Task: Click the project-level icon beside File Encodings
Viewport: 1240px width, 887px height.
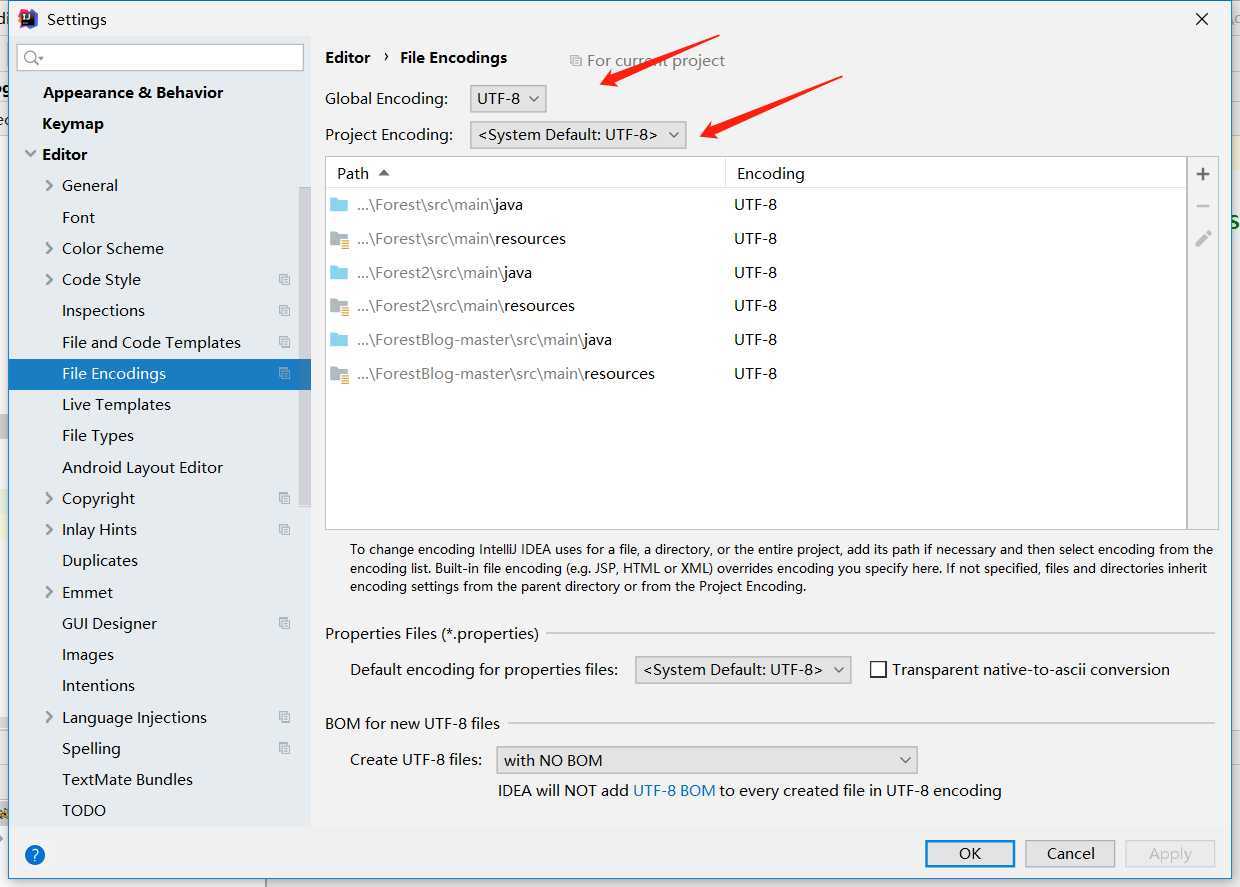Action: point(285,373)
